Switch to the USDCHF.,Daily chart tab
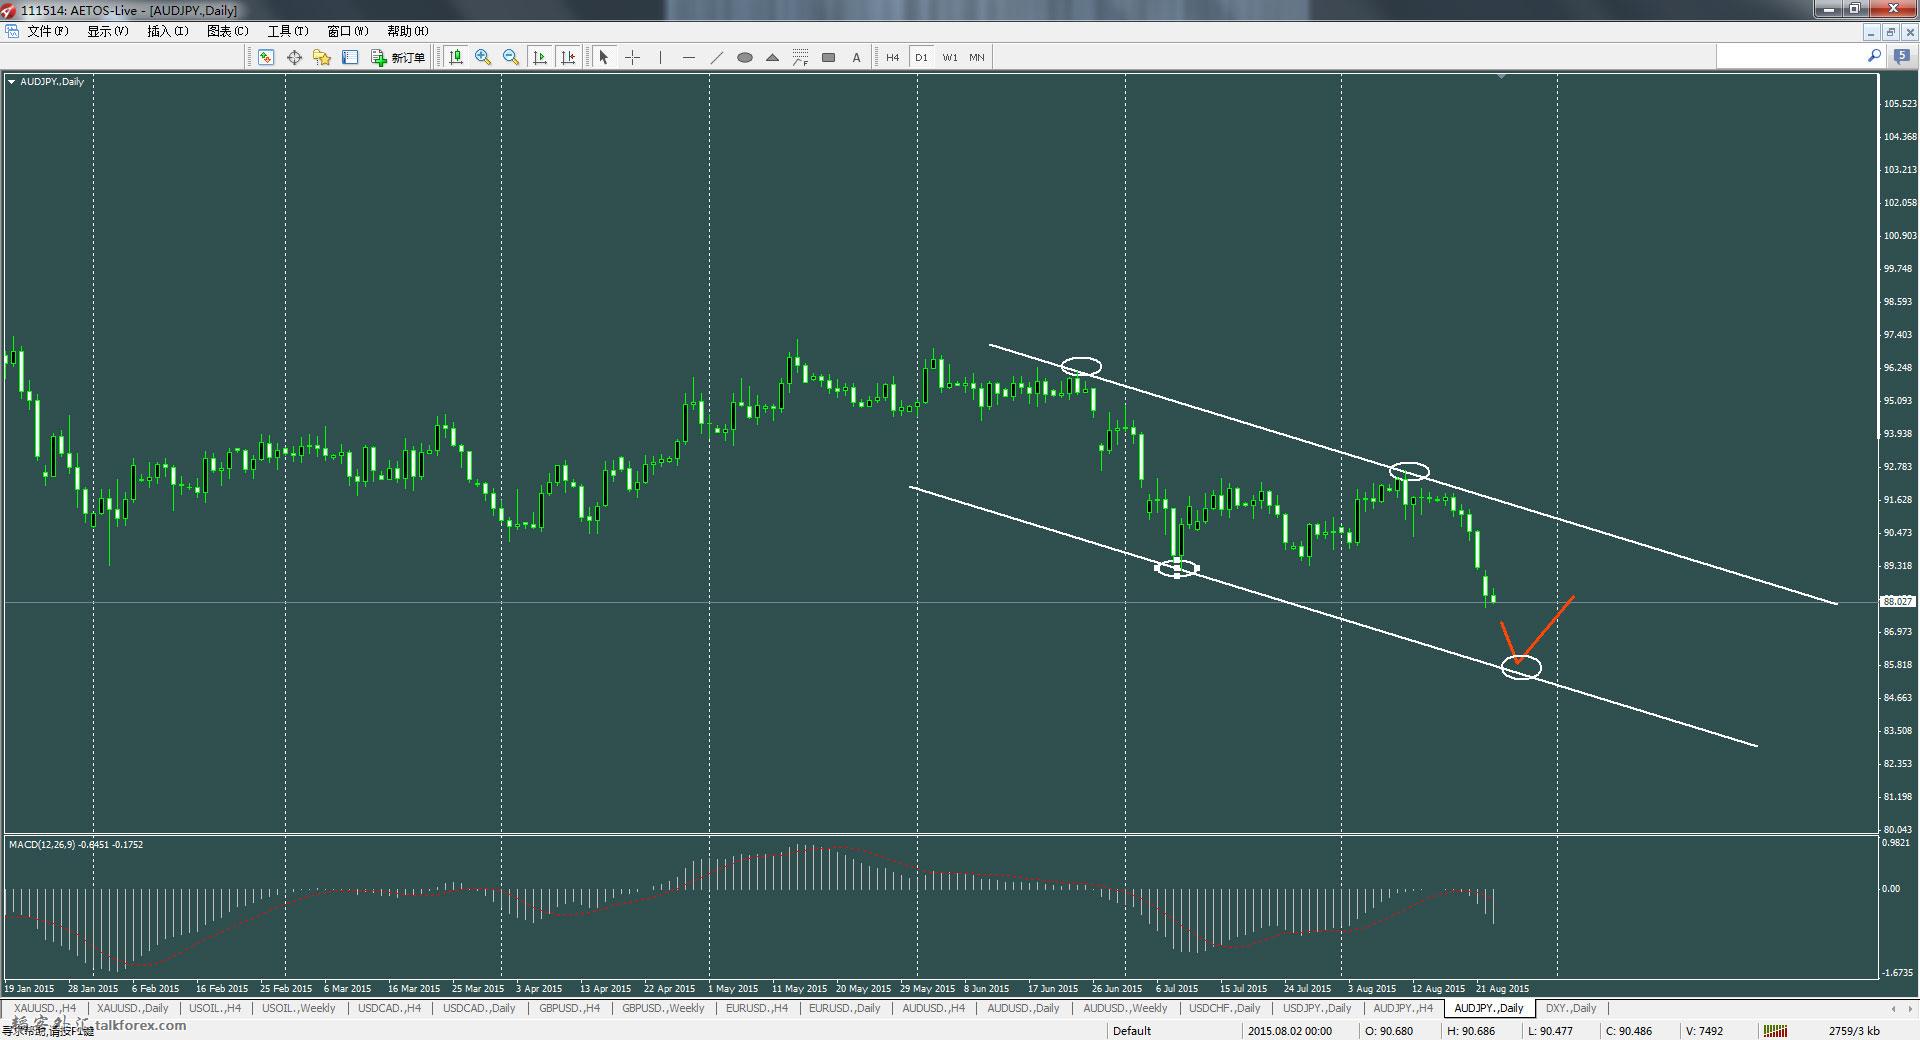 click(1224, 1008)
